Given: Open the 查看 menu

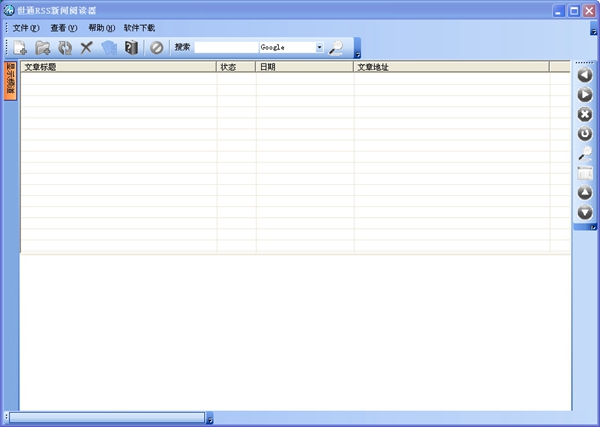Looking at the screenshot, I should coord(64,28).
